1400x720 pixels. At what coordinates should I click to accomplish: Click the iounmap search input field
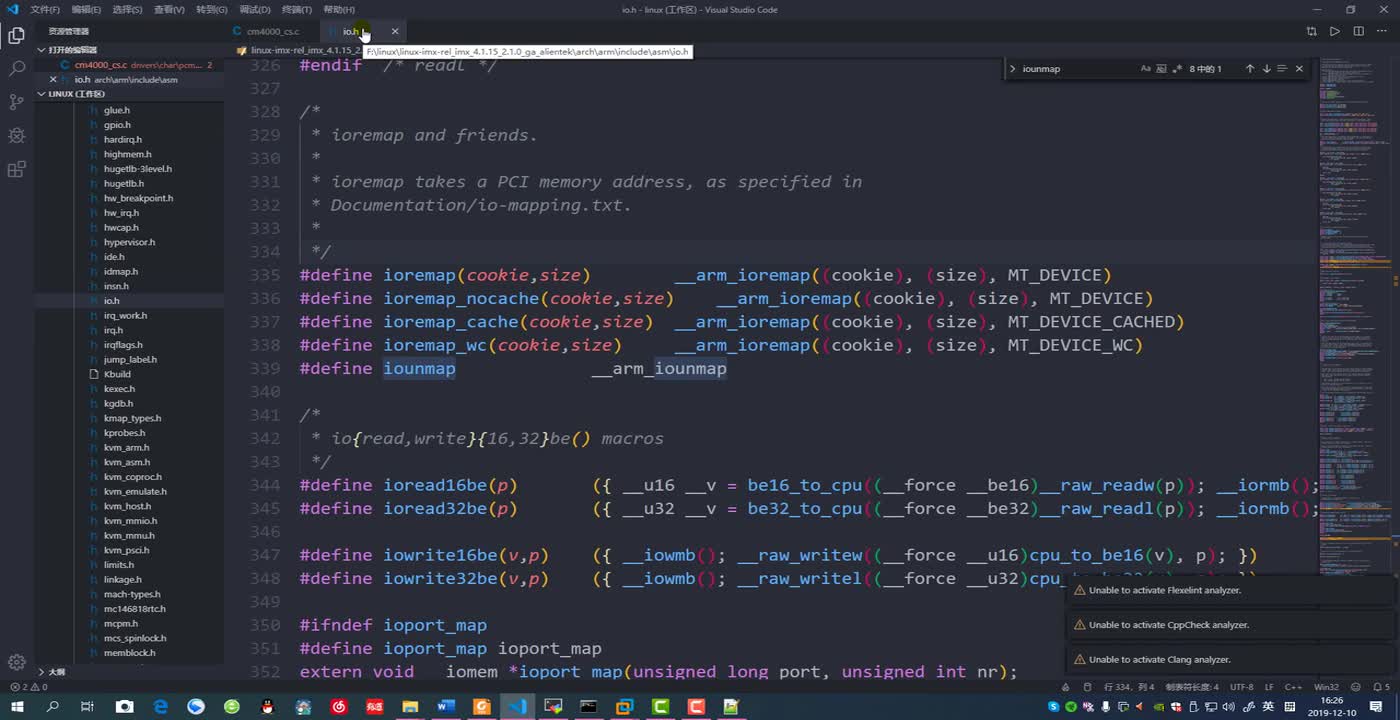point(1078,69)
